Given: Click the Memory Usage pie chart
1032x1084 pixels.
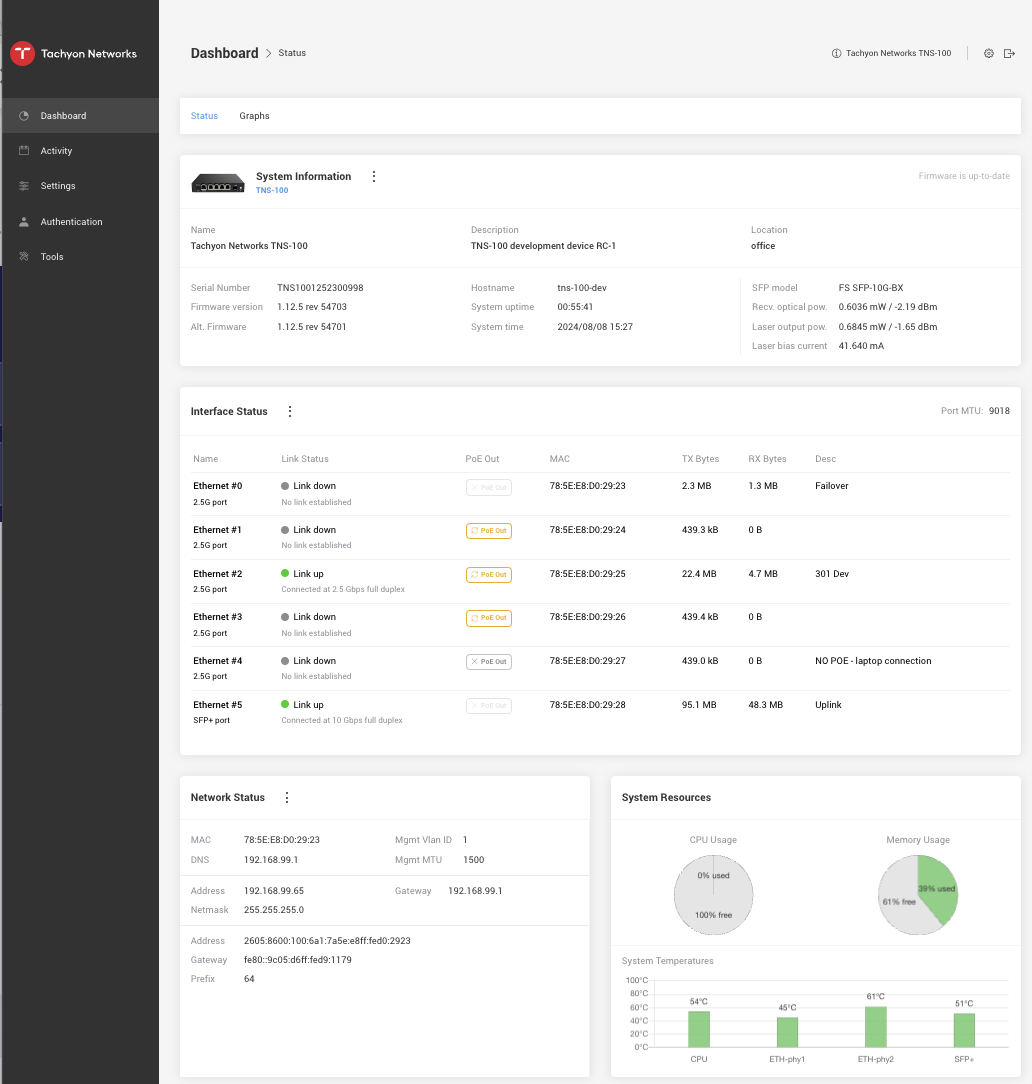Looking at the screenshot, I should pyautogui.click(x=918, y=895).
